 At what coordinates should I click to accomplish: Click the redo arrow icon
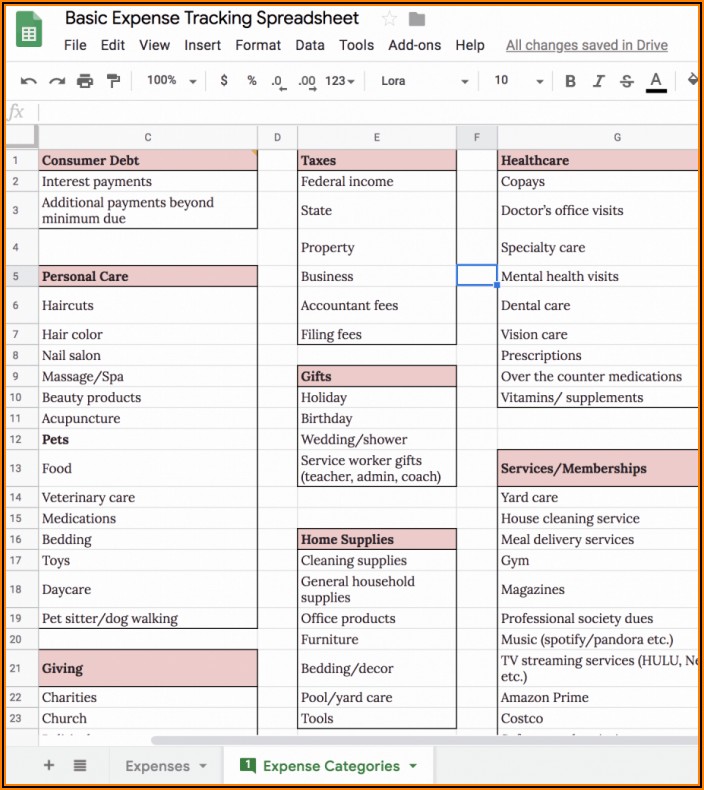point(57,81)
